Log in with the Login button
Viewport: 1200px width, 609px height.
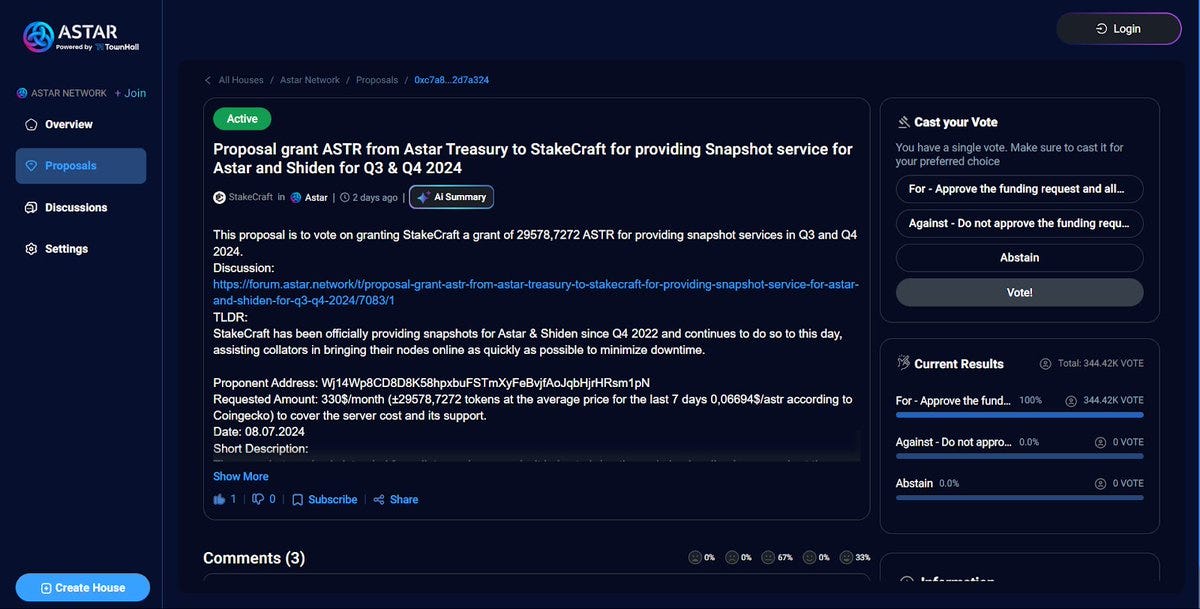coord(1118,29)
